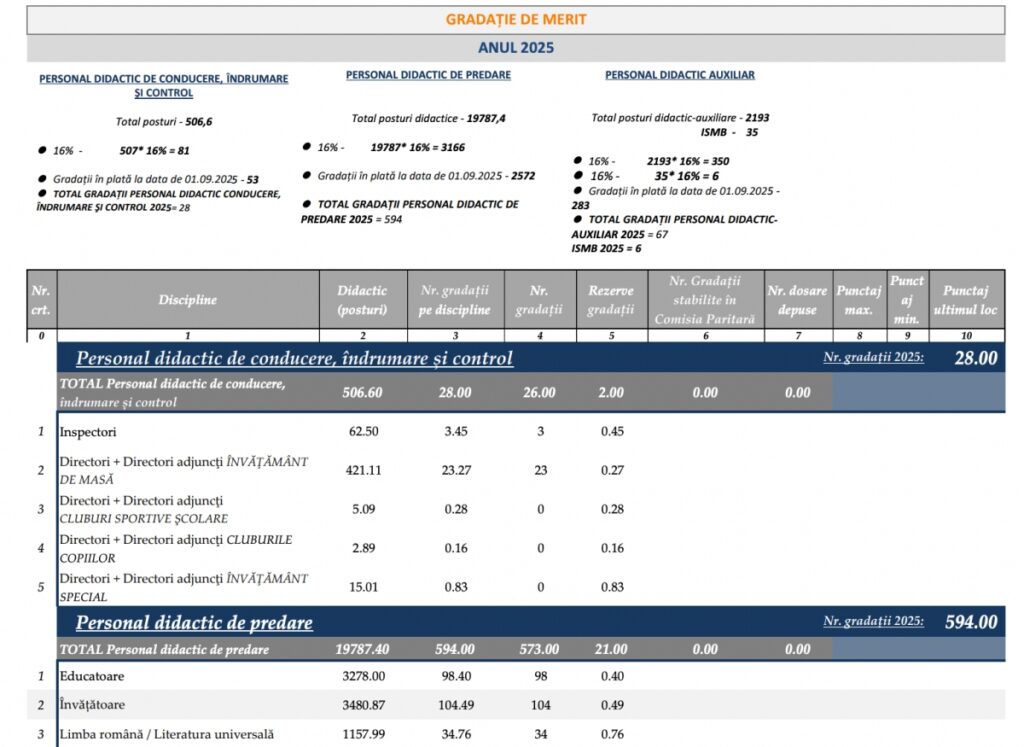Click the GRADAȚIE DE MERIT title banner

(x=516, y=20)
